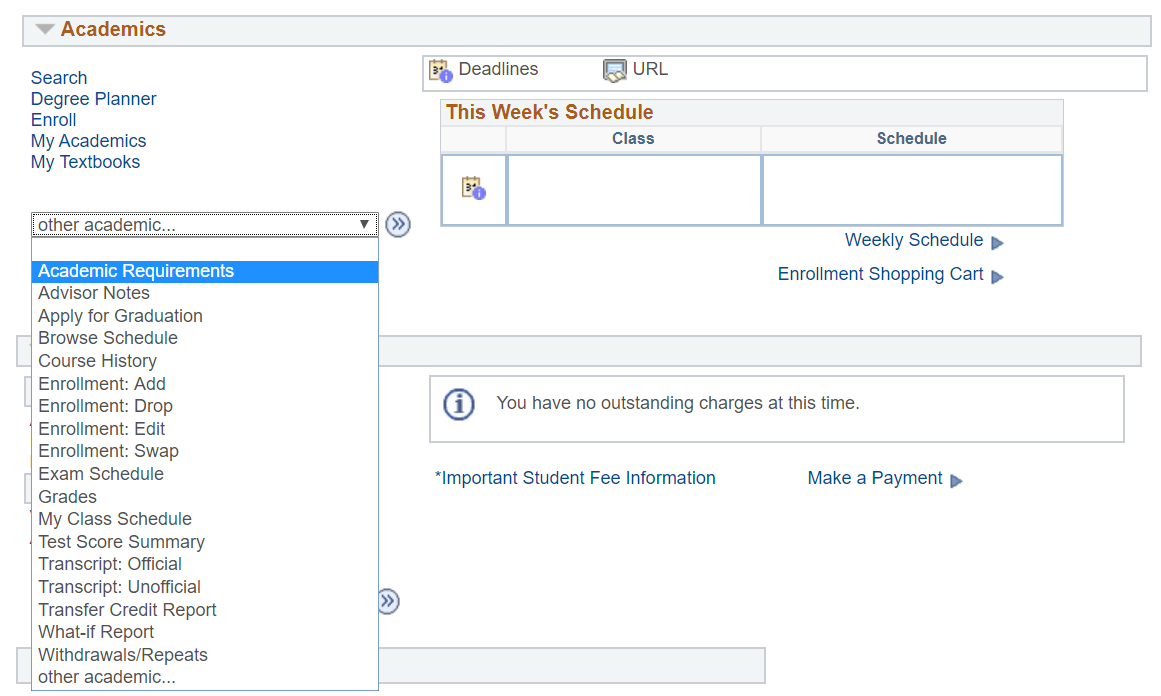The width and height of the screenshot is (1161, 696).
Task: Open Important Student Fee Information link
Action: (x=575, y=478)
